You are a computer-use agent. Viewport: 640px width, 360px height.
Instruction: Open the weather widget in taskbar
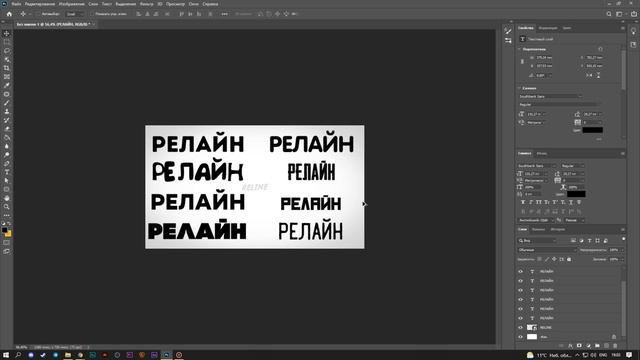pos(549,355)
